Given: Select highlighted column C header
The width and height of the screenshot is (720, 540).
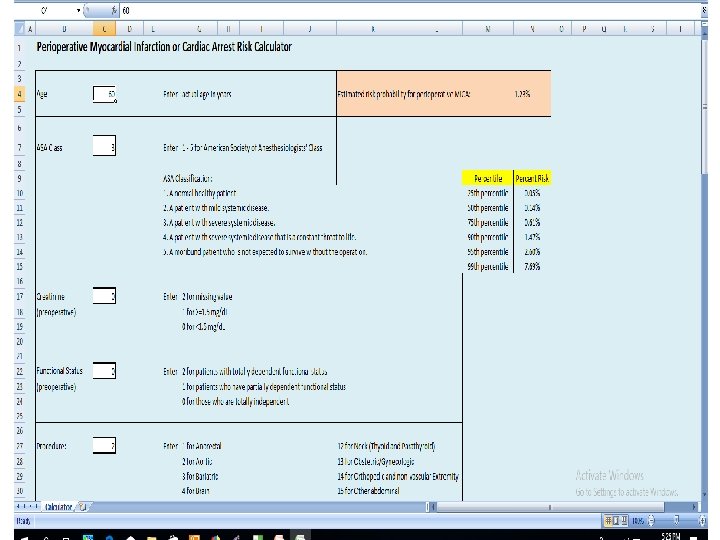Looking at the screenshot, I should pos(104,29).
